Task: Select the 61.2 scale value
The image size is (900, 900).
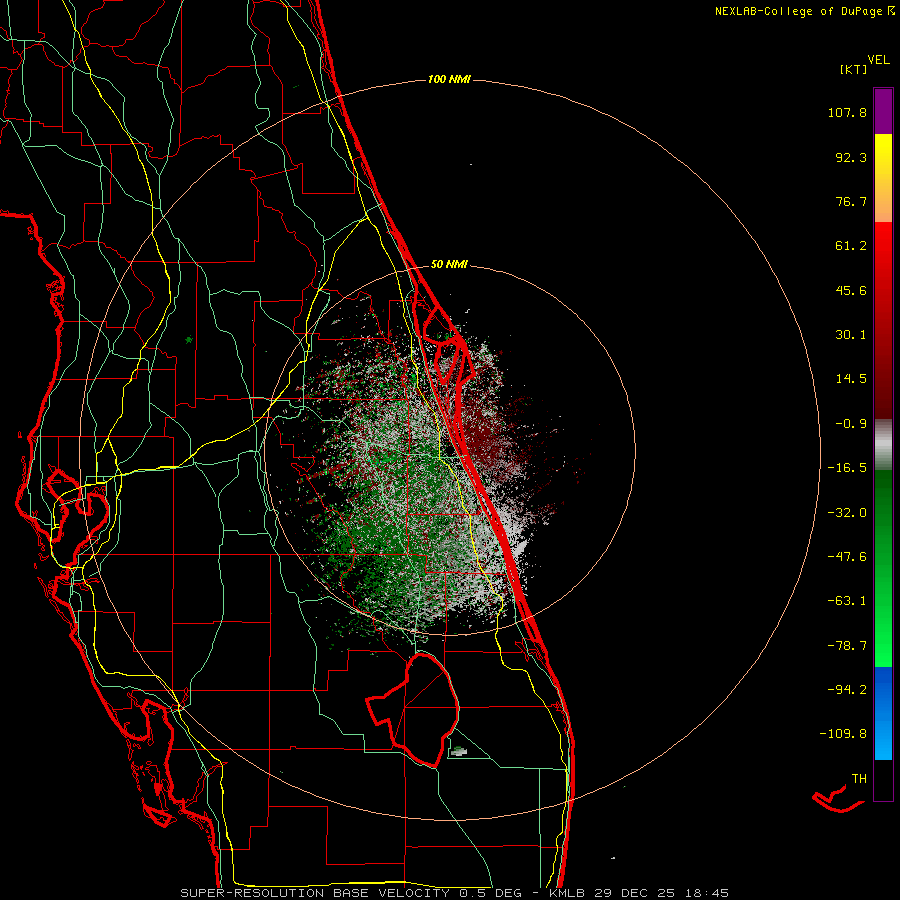Action: 851,246
